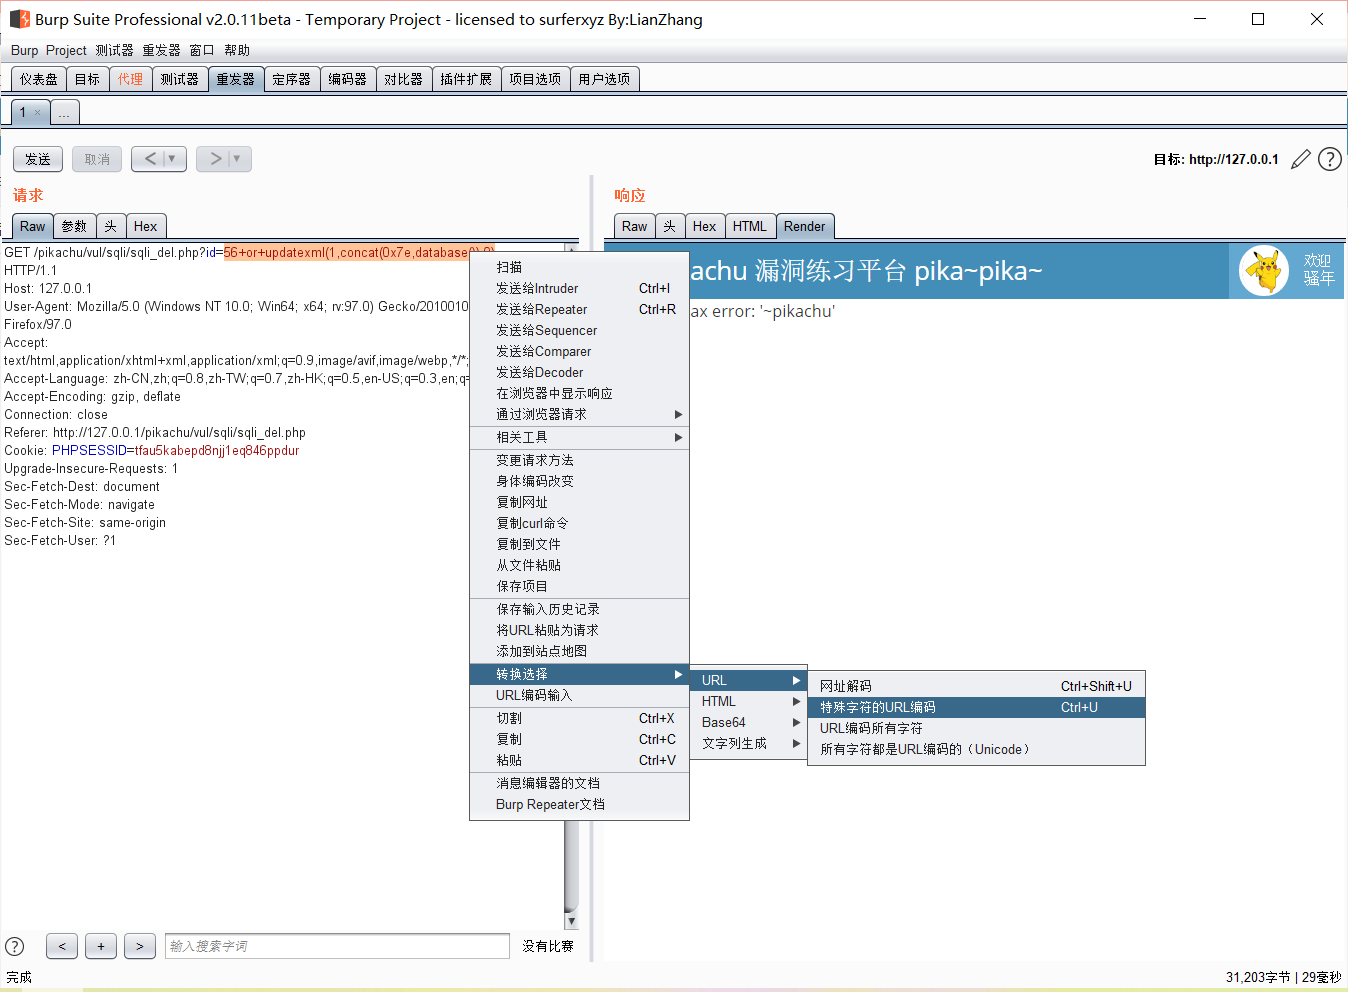
Task: Open the history forward dropdown arrow
Action: click(x=237, y=158)
